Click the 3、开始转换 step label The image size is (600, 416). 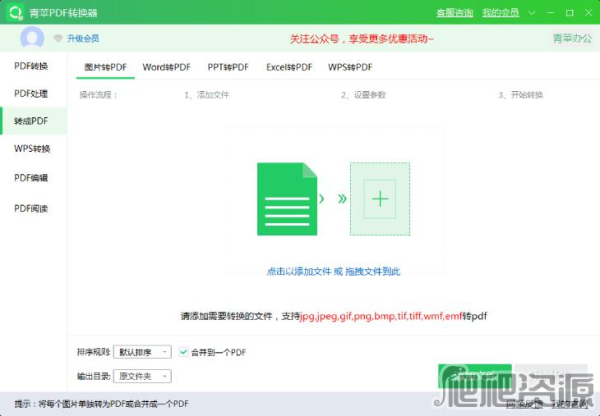pos(521,95)
